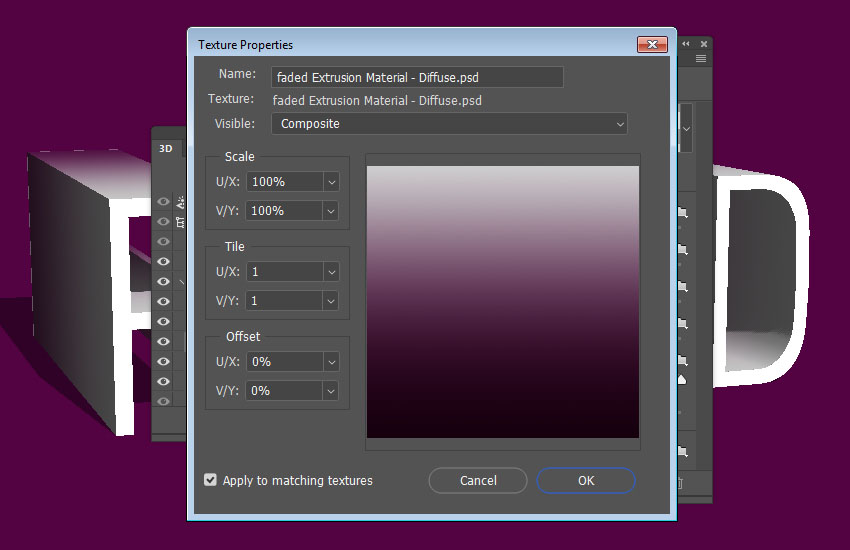850x550 pixels.
Task: Confirm texture settings with OK
Action: coord(585,481)
